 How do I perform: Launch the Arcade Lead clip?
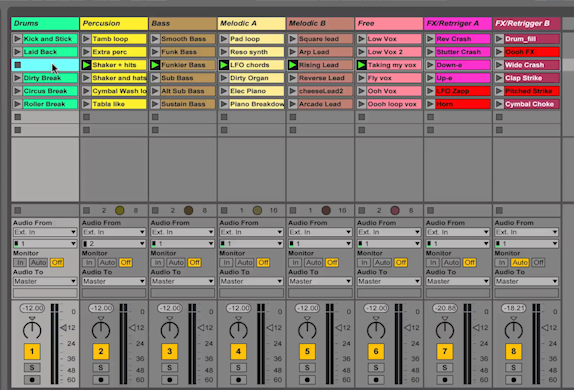click(292, 104)
